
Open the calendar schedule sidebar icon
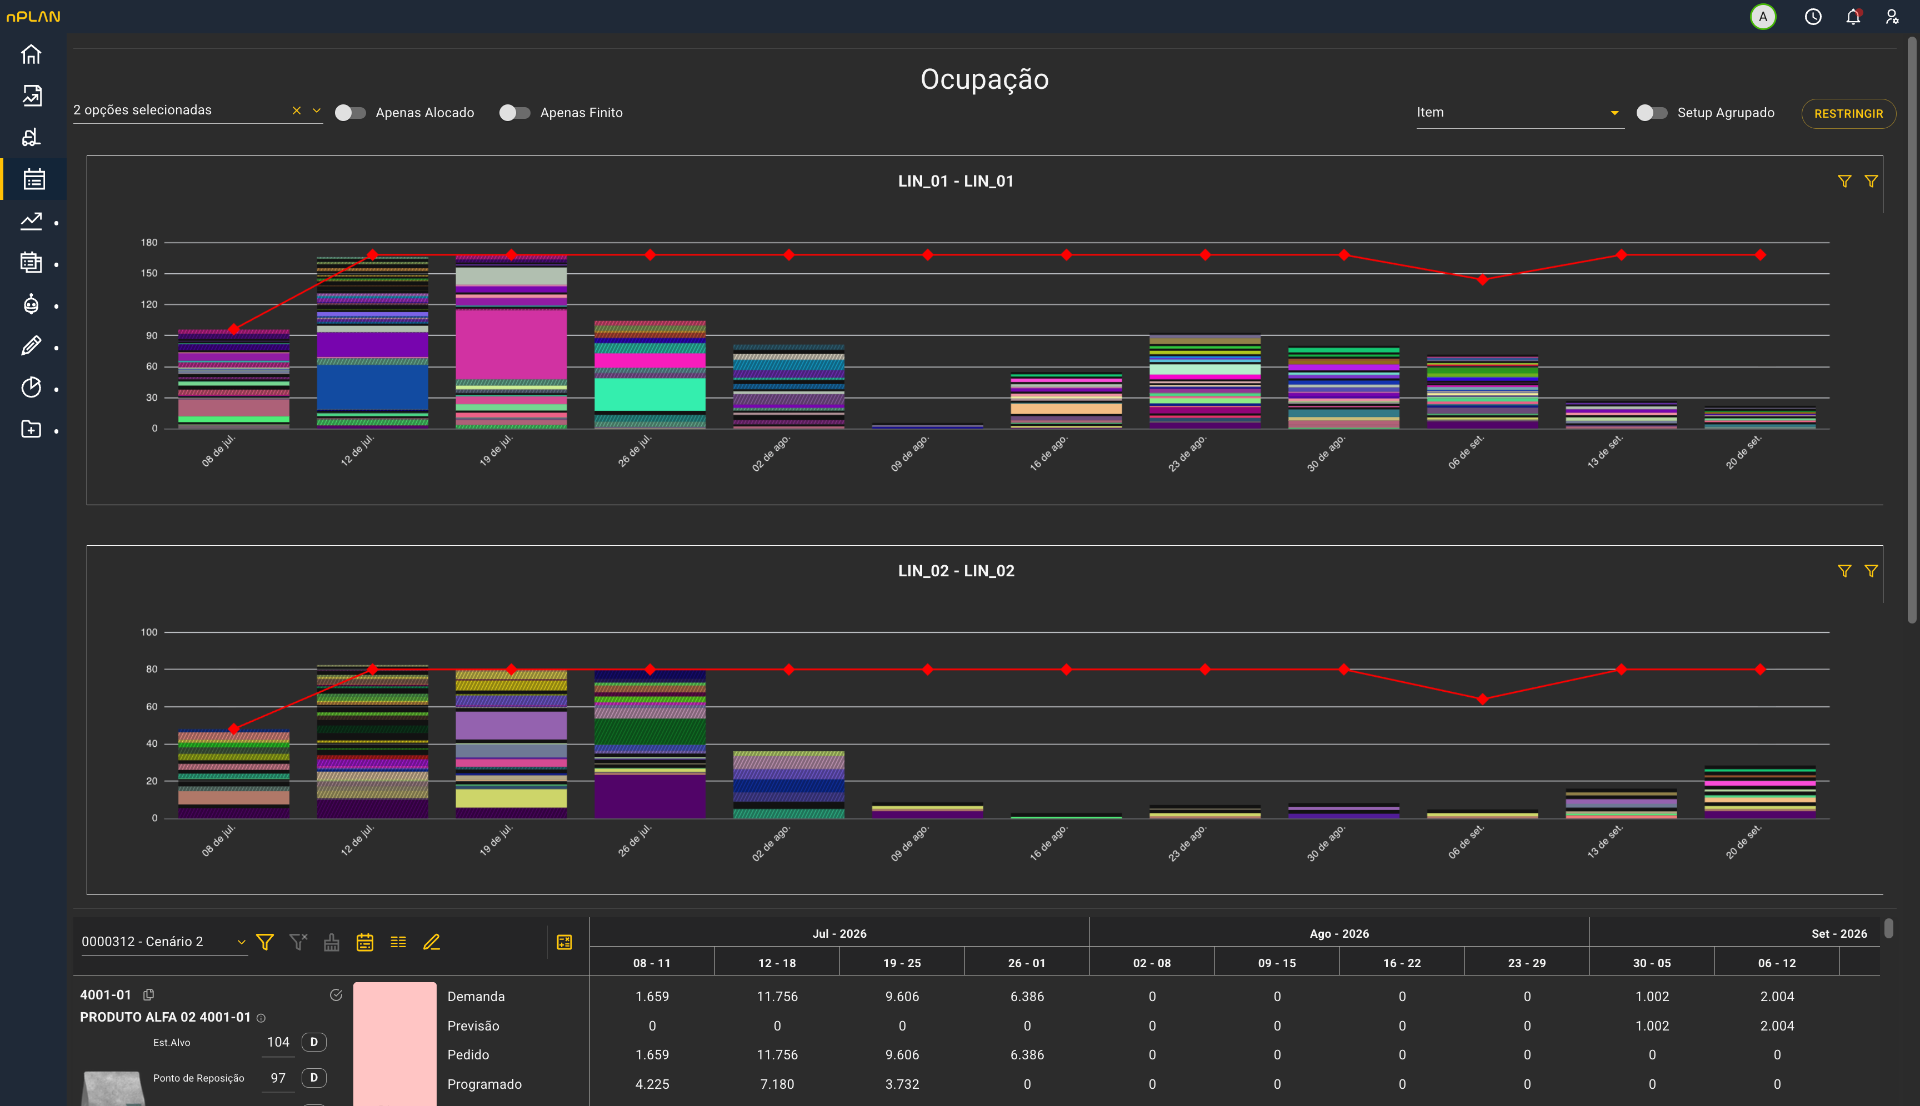coord(33,179)
